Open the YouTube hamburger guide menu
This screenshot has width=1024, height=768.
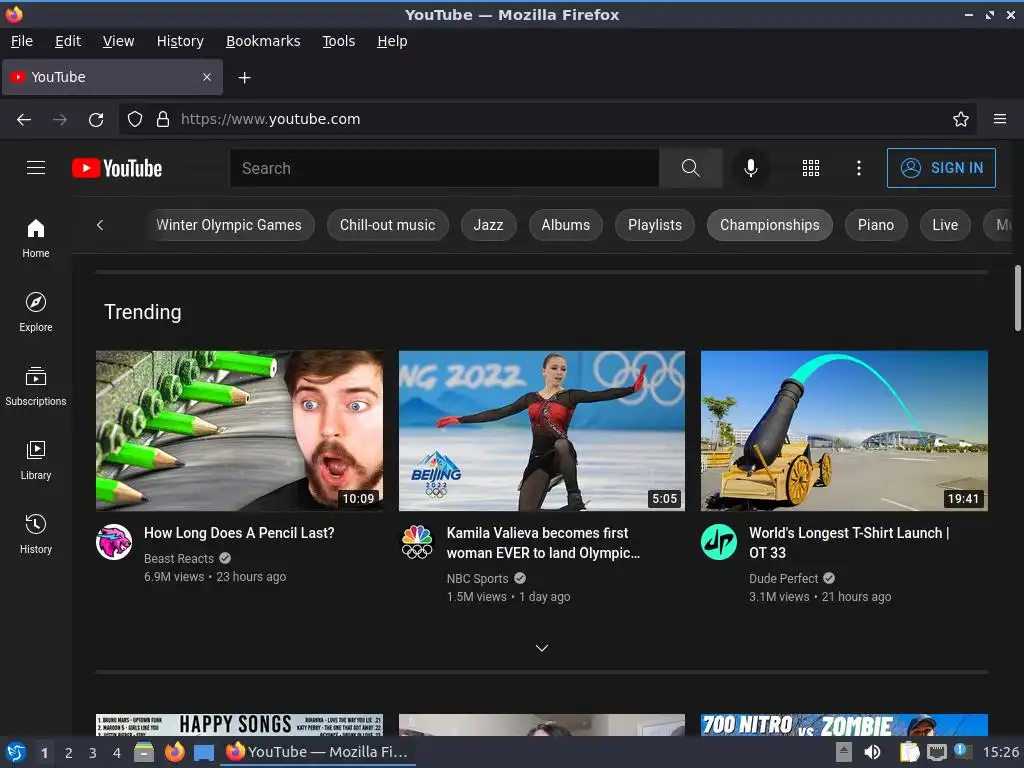(x=36, y=168)
